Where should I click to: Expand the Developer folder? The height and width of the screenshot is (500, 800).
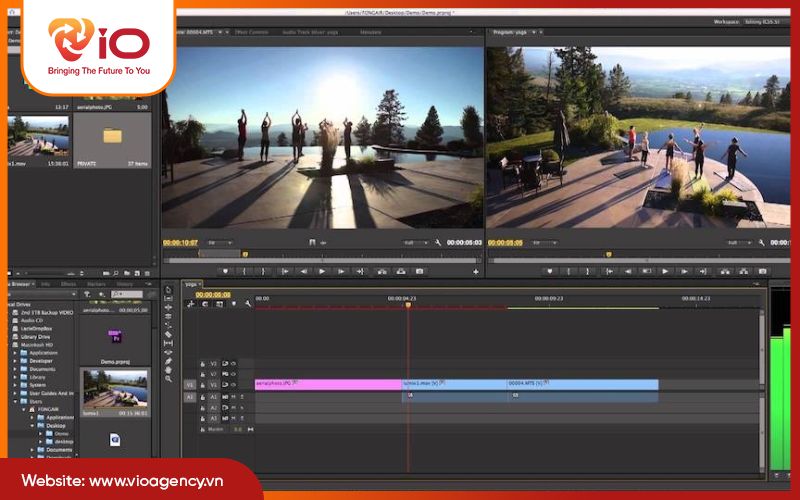[15, 361]
